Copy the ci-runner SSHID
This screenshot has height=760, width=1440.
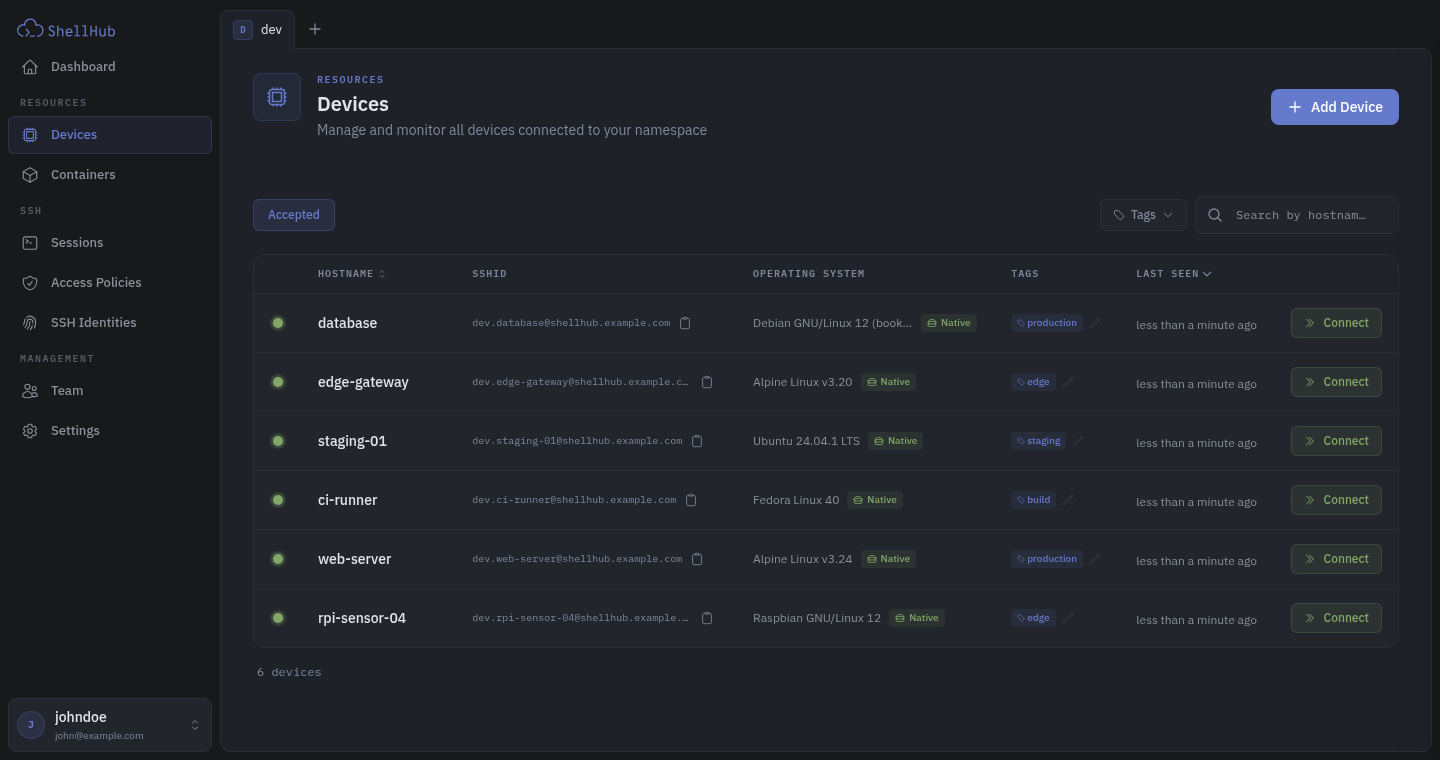[x=691, y=500]
